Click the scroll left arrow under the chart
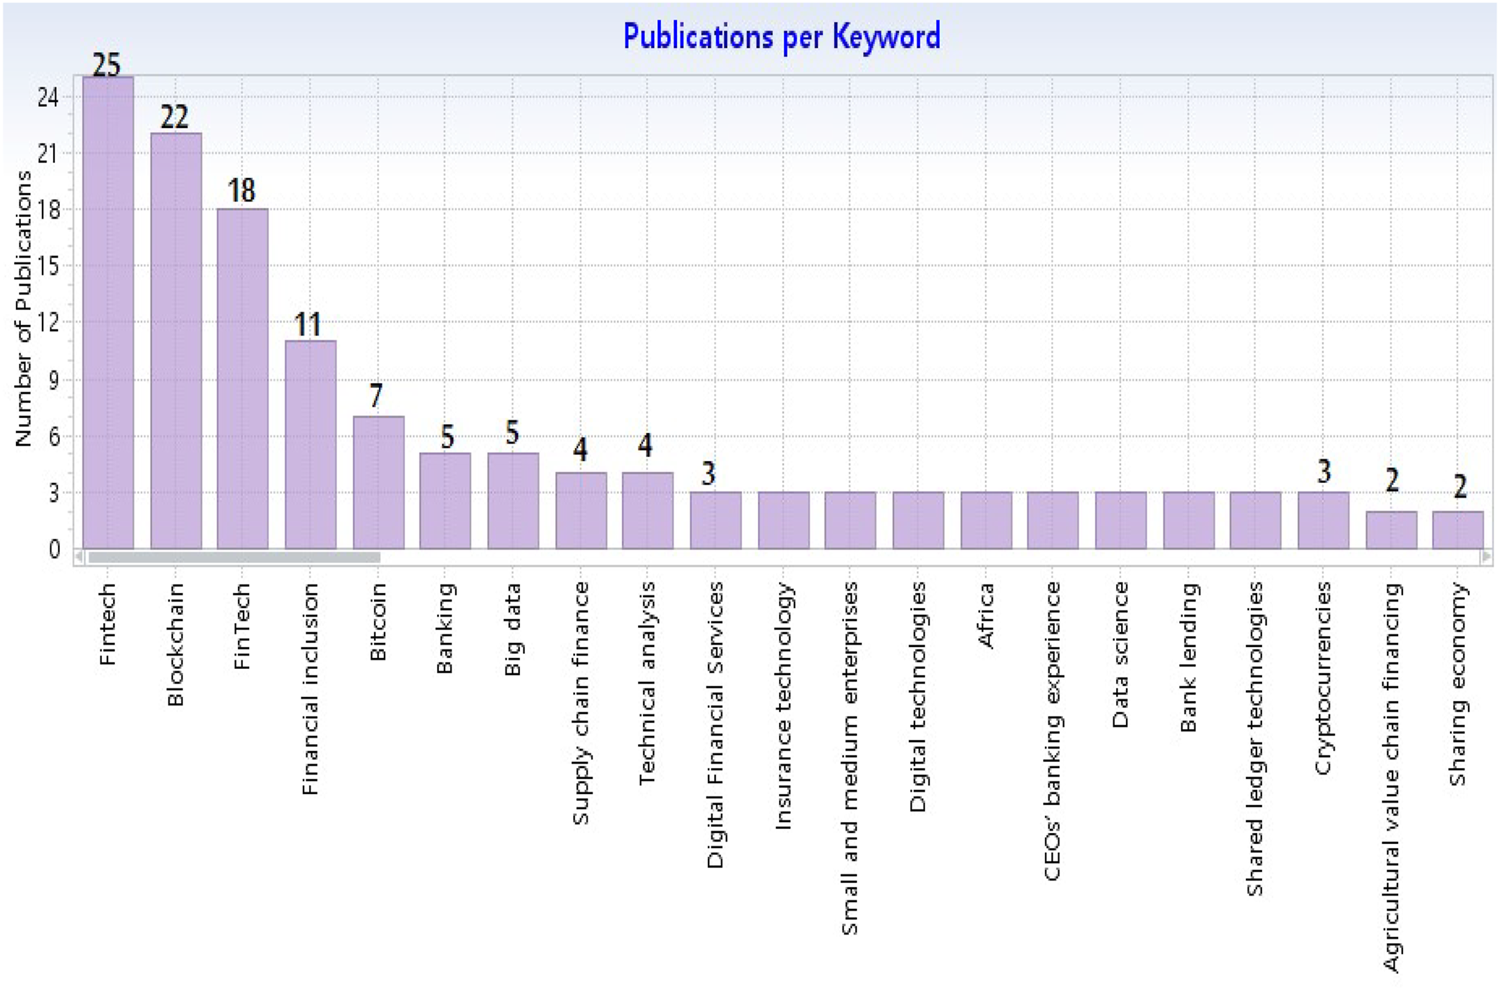 pos(80,557)
